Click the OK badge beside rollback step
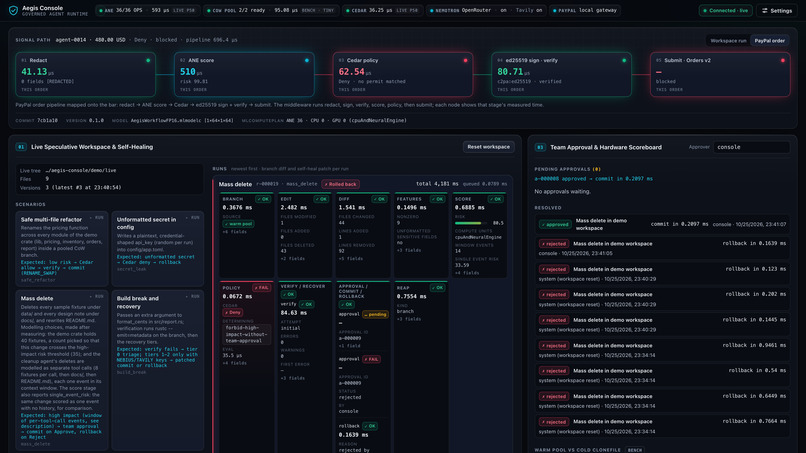Image resolution: width=806 pixels, height=453 pixels. click(x=370, y=426)
